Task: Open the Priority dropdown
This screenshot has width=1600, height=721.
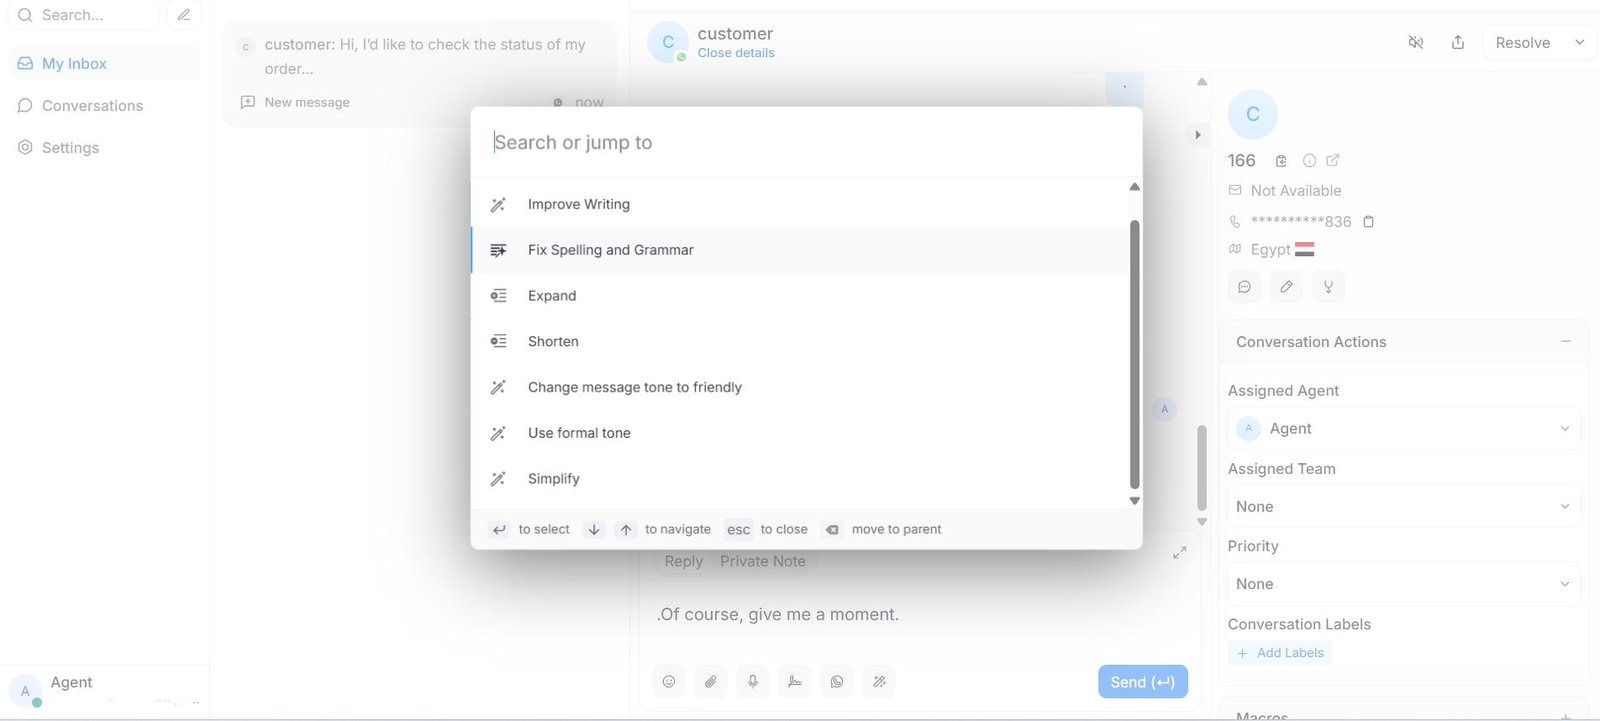Action: point(1403,584)
